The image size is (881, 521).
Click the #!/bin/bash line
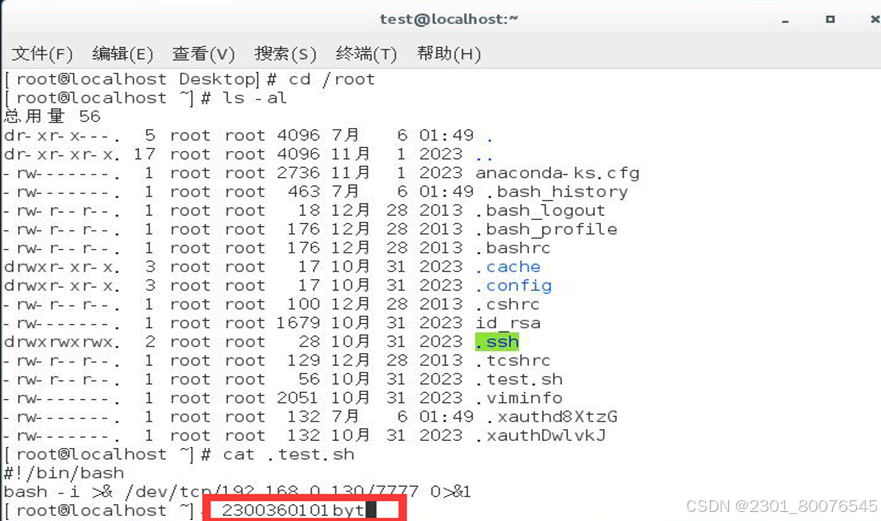(x=63, y=473)
